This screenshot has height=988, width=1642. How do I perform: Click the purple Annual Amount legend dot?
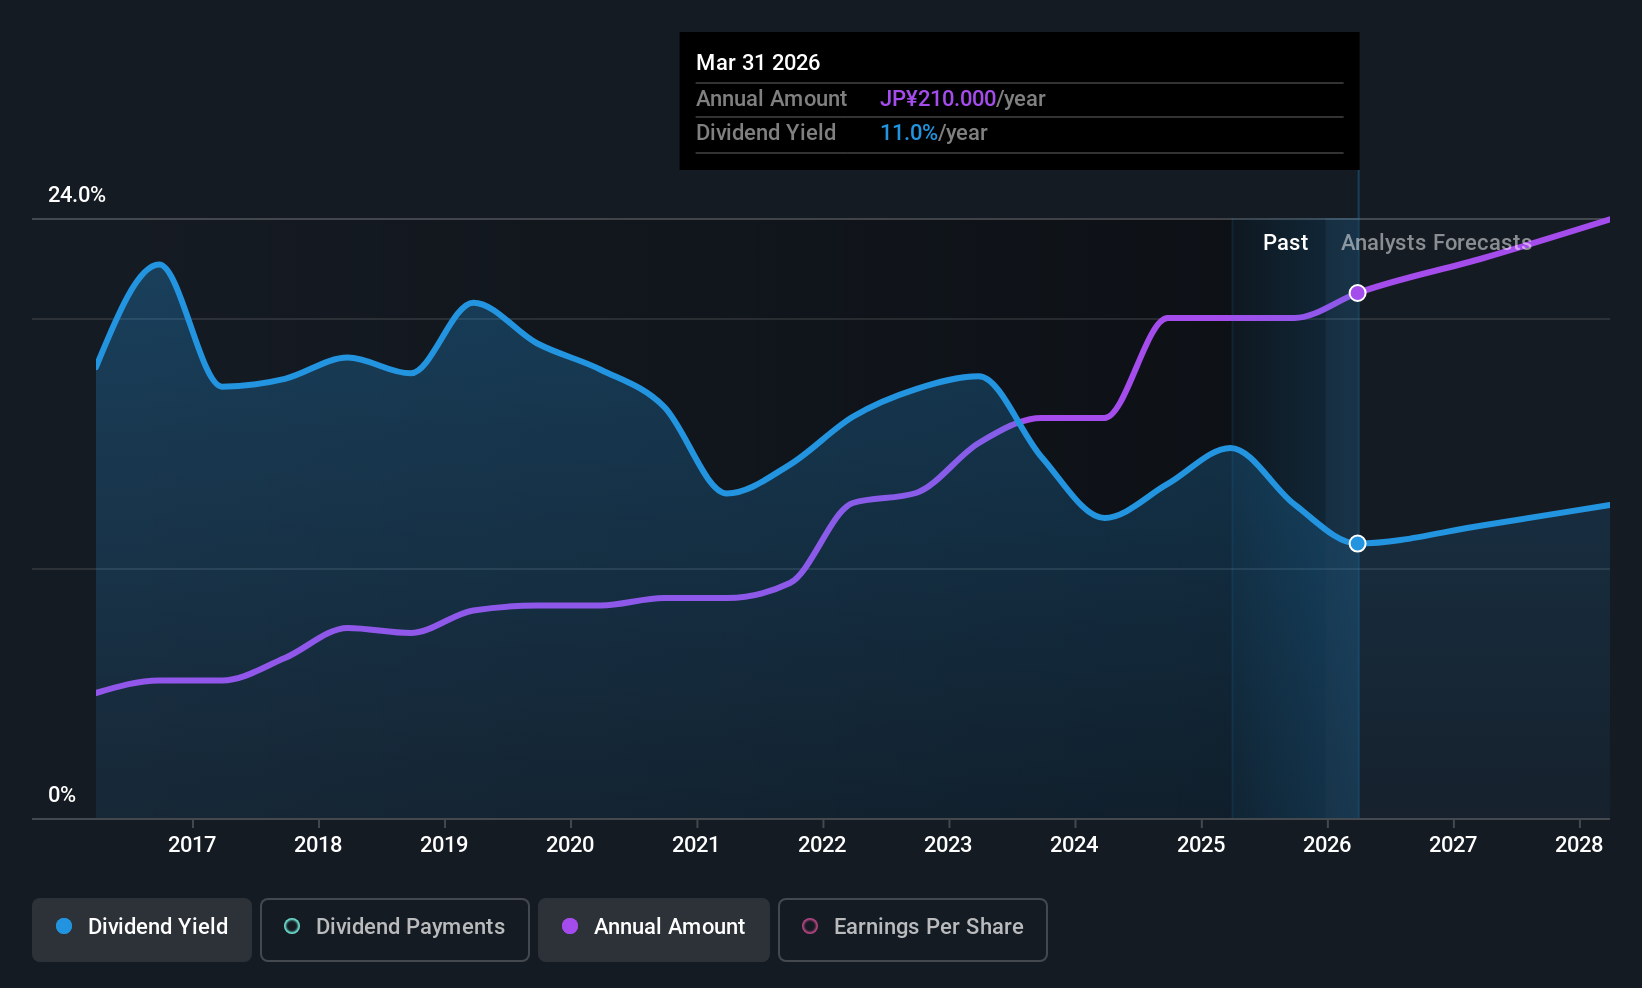coord(570,926)
